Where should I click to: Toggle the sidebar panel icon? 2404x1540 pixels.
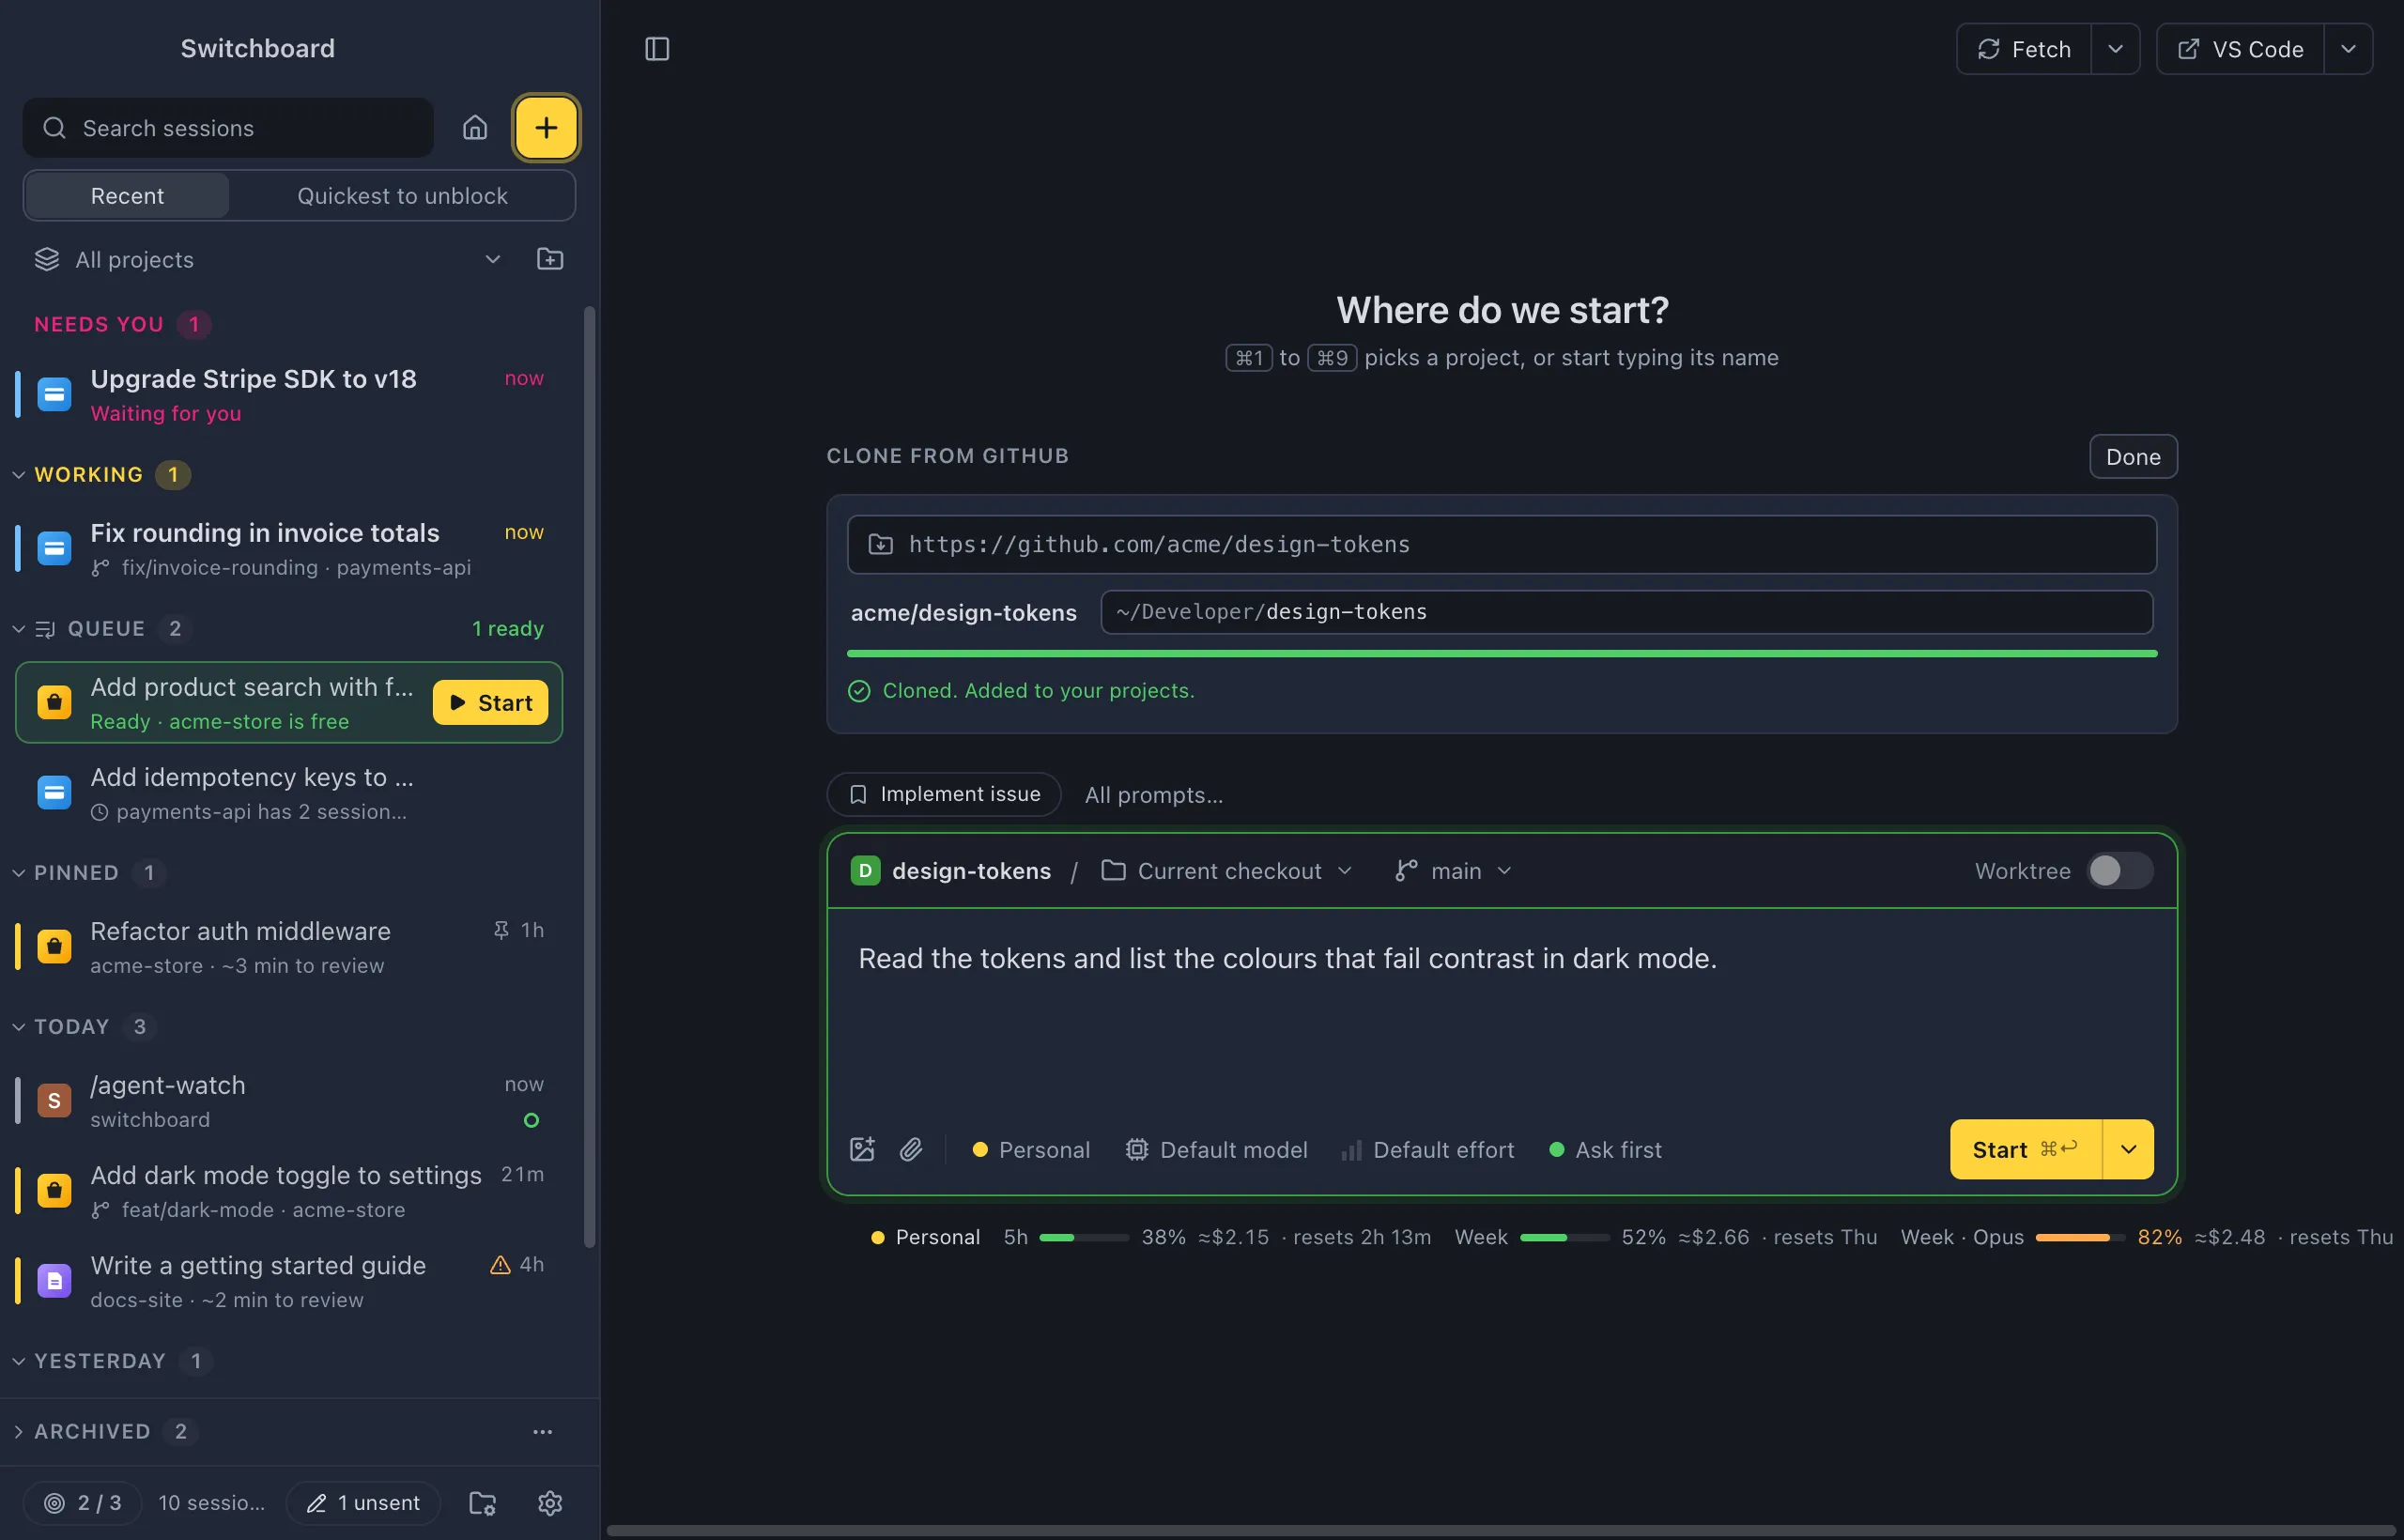point(657,49)
